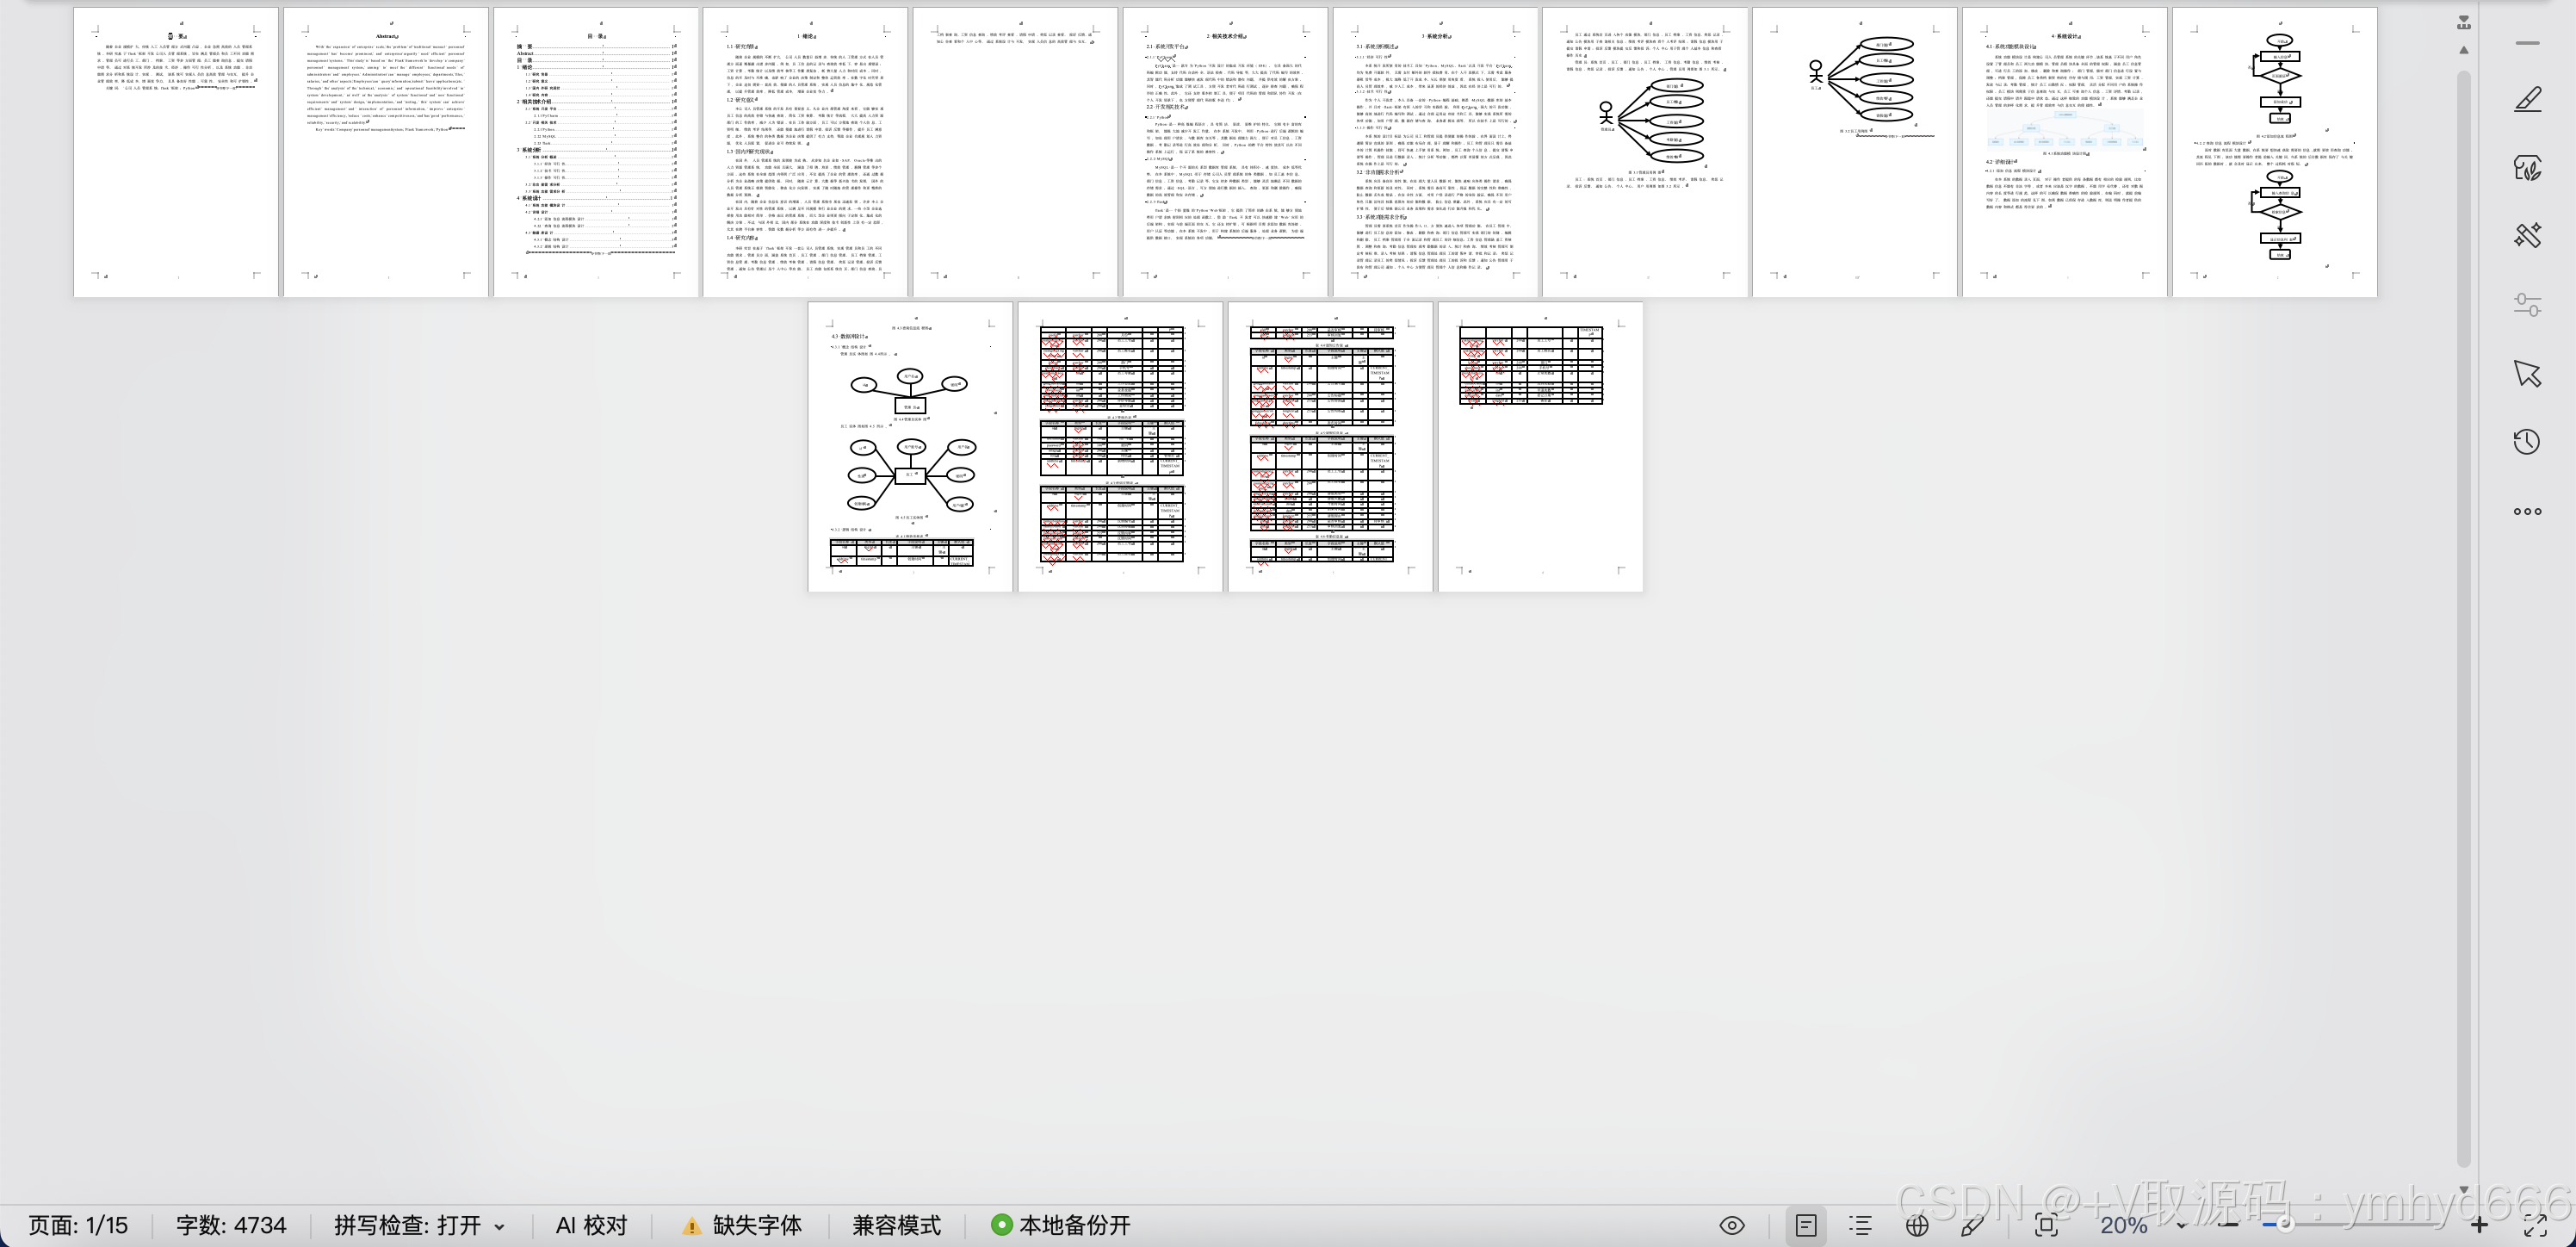The width and height of the screenshot is (2576, 1247).
Task: Open the 20% zoom level dropdown
Action: pos(2140,1226)
